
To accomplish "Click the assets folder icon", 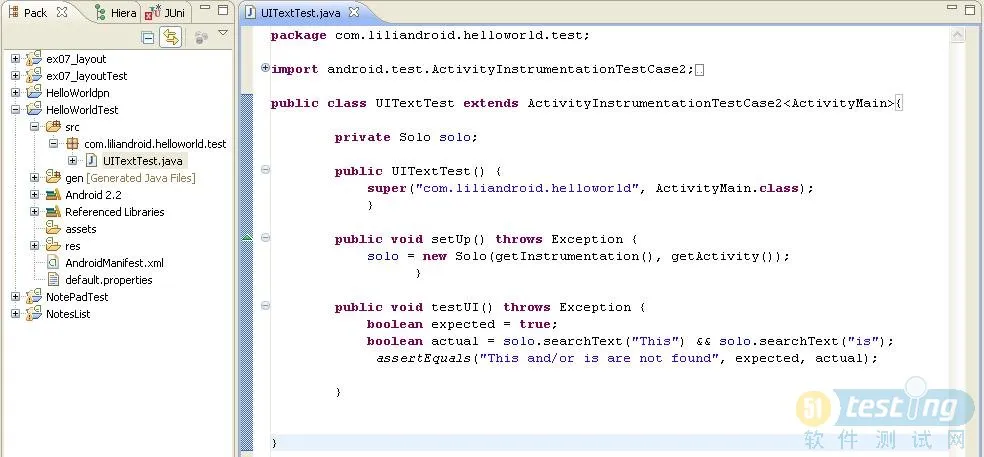I will tap(53, 228).
